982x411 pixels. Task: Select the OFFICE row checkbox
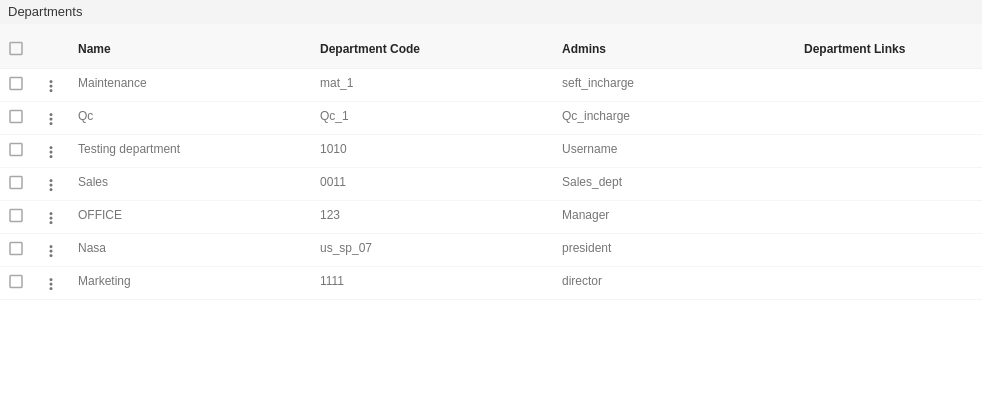(16, 216)
